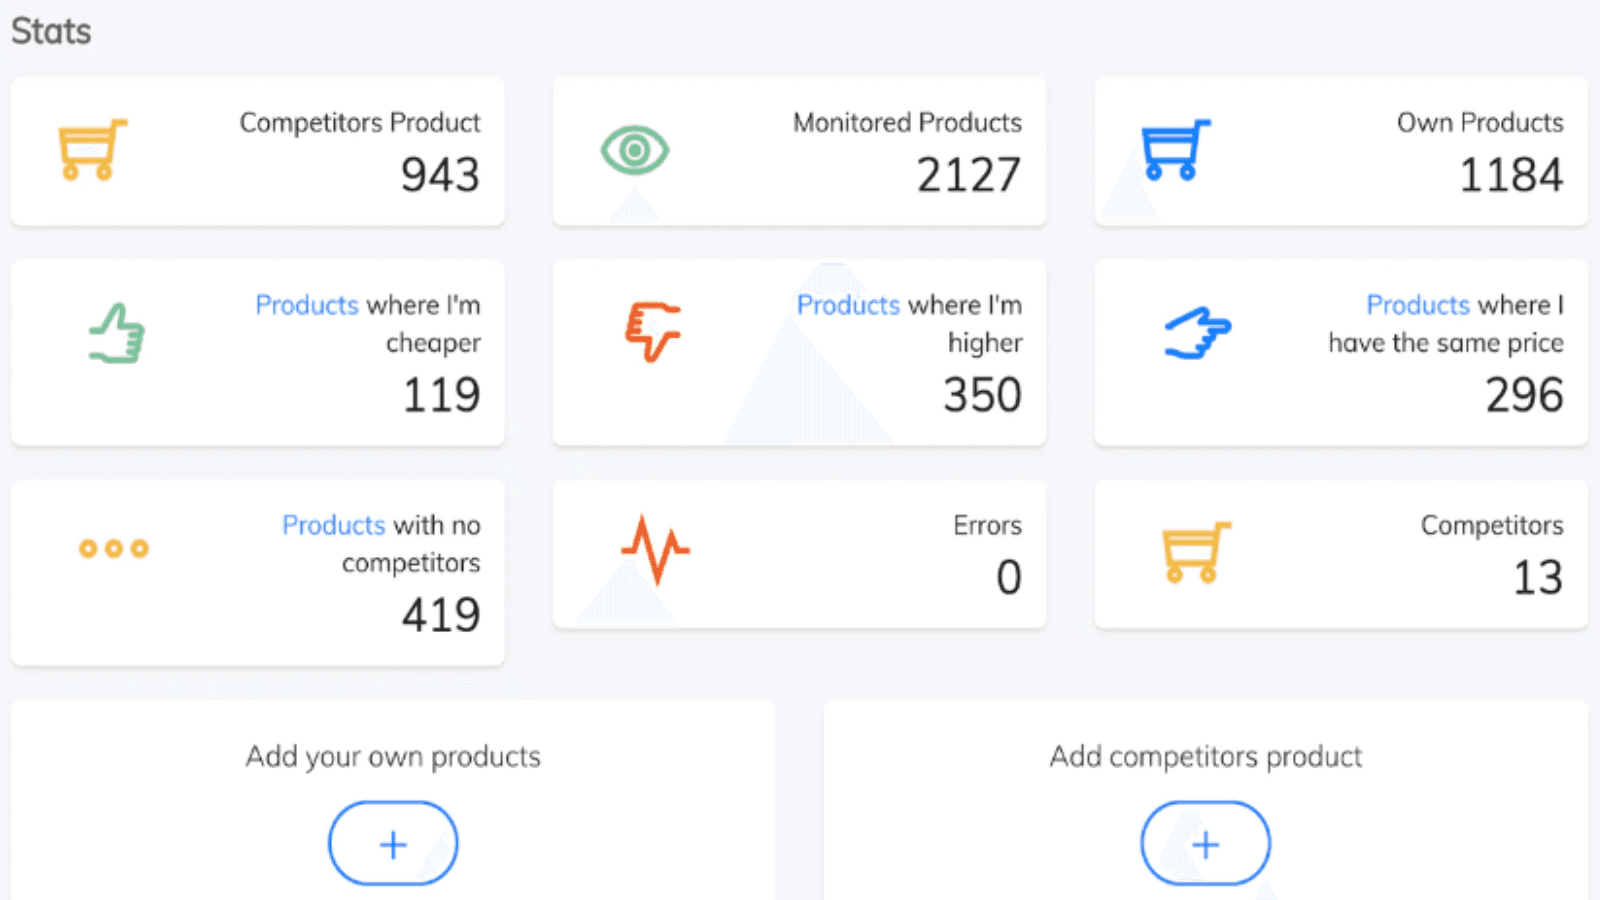Open the Products link for no competitors
This screenshot has height=900, width=1600.
tap(334, 525)
